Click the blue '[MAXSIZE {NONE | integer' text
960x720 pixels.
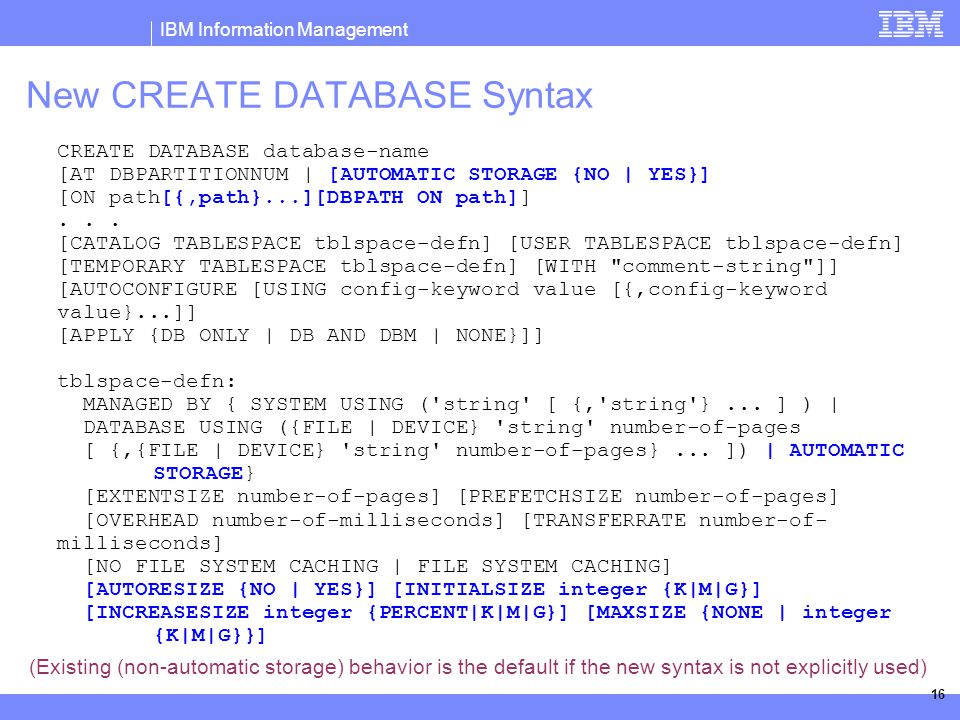pyautogui.click(x=738, y=613)
